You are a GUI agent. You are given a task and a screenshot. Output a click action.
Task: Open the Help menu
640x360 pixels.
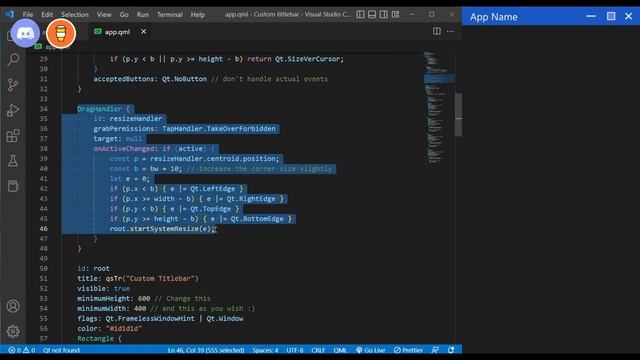point(198,14)
